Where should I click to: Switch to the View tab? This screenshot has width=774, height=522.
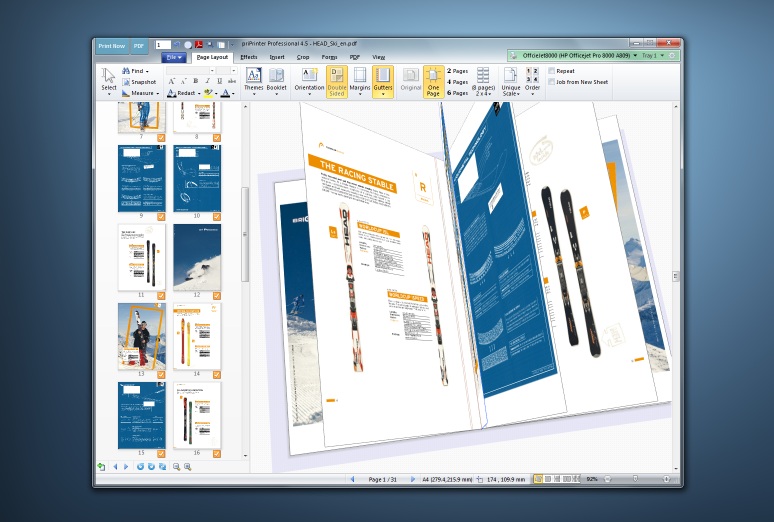379,57
